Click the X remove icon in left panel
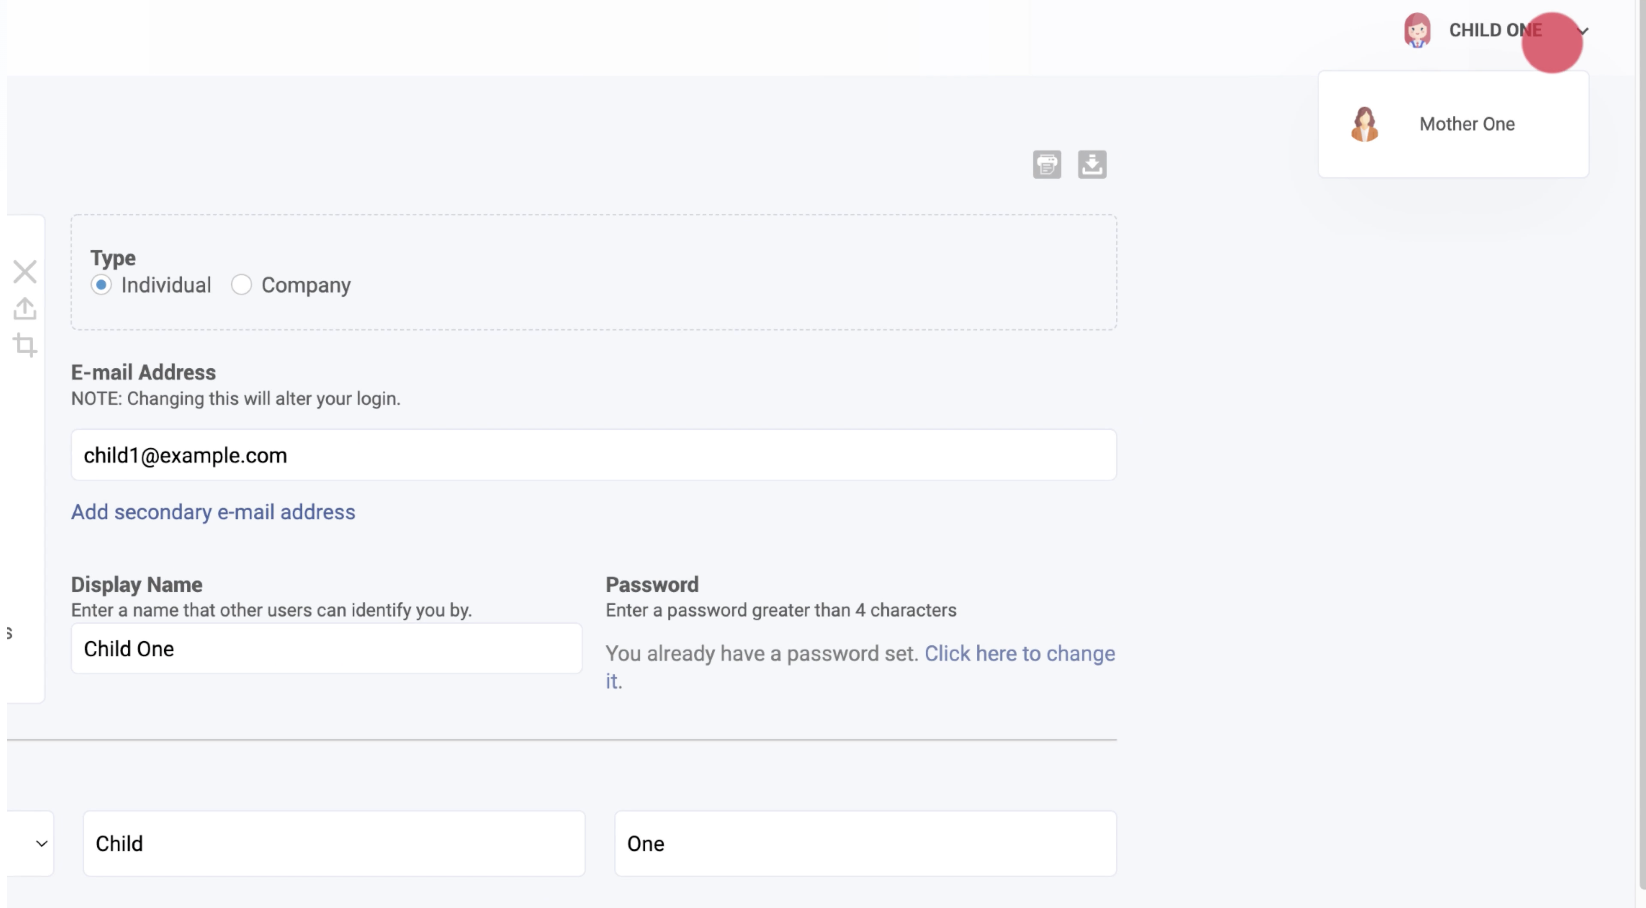The width and height of the screenshot is (1646, 908). [25, 272]
